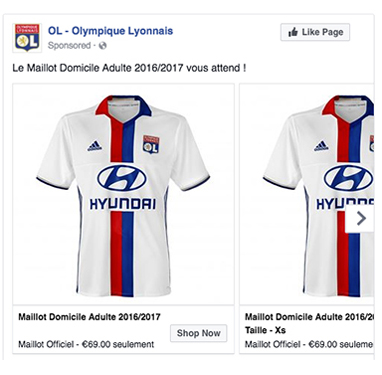Viewport: 382px width, 375px height.
Task: Open the second jersey product image
Action: (307, 194)
